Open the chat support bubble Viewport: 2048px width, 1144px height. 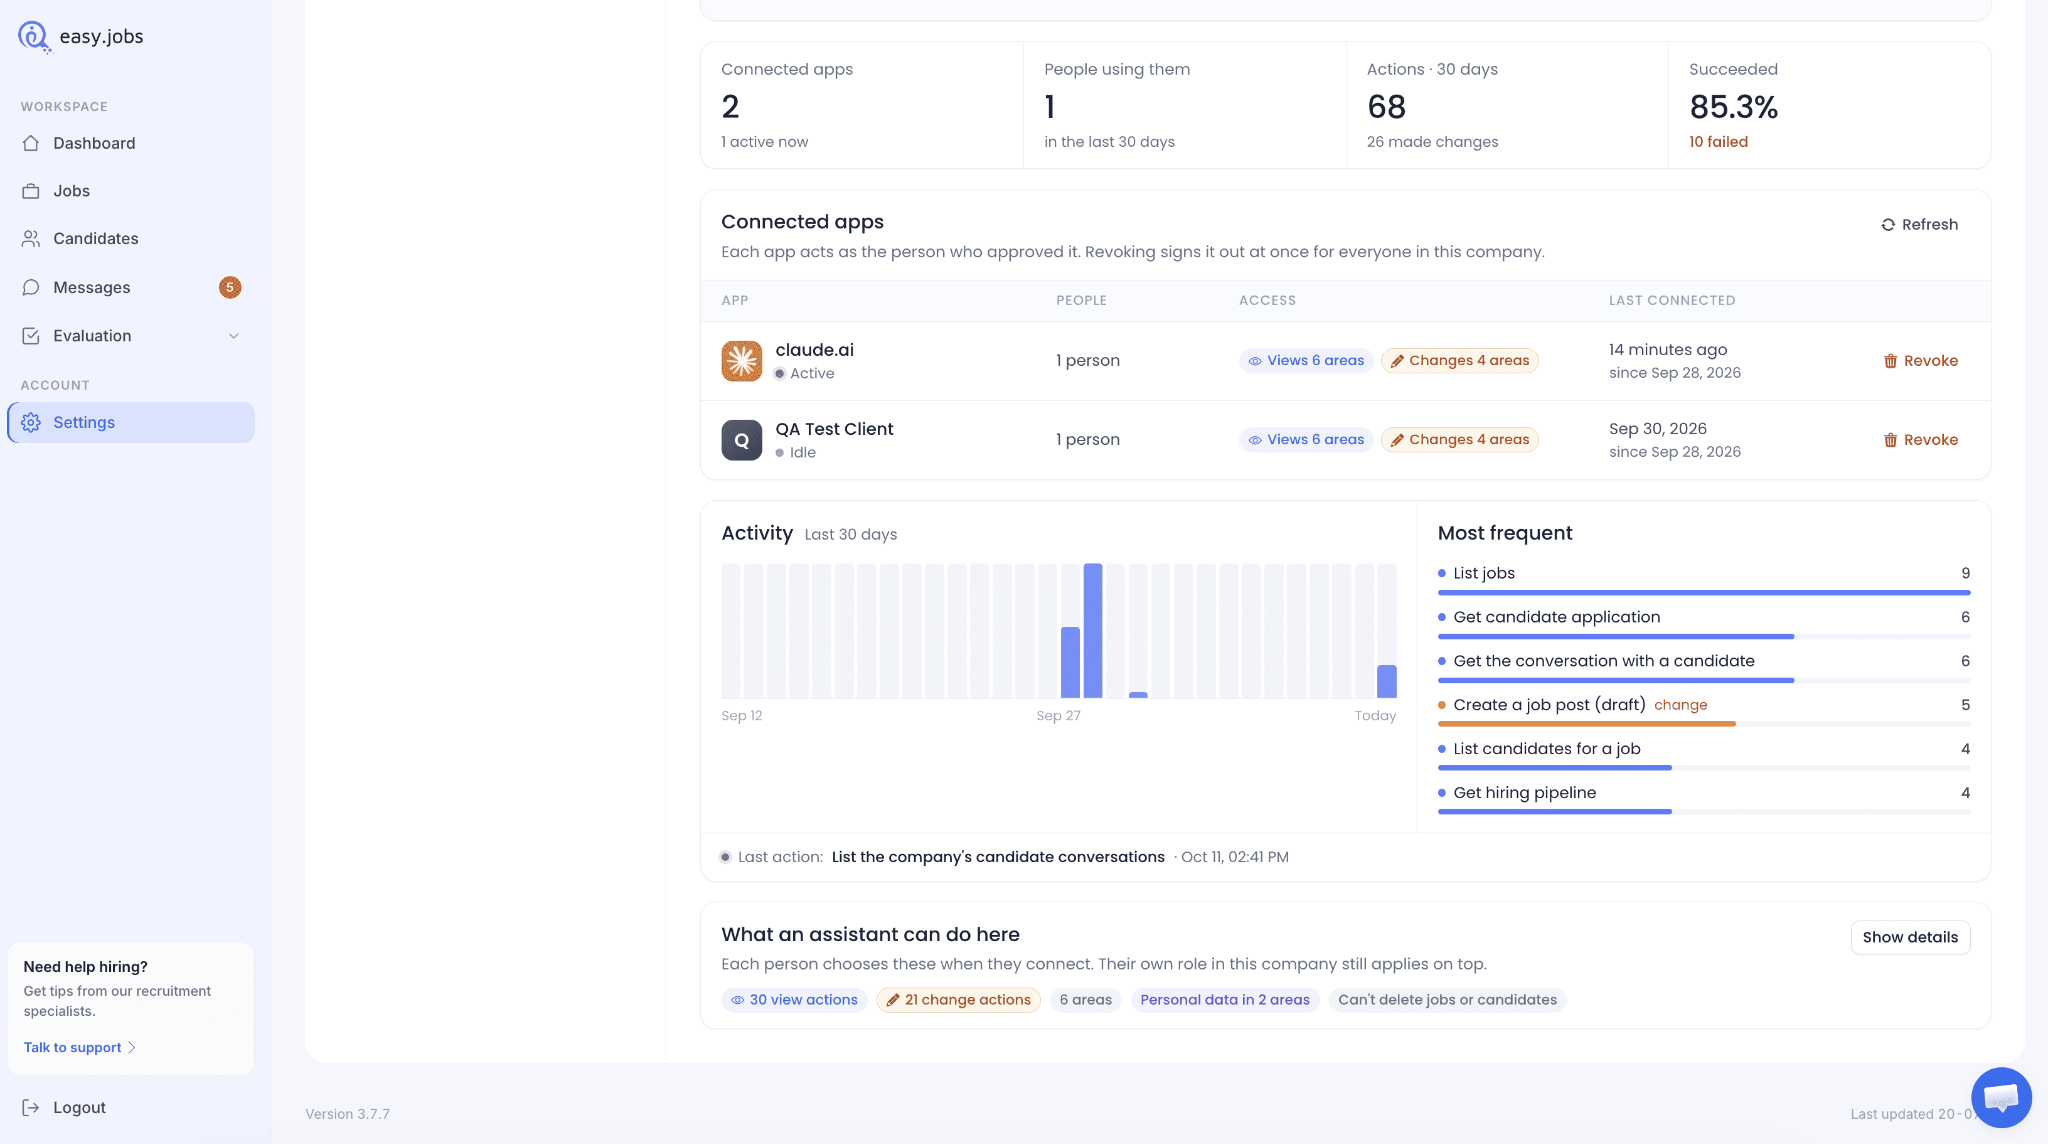[2001, 1098]
